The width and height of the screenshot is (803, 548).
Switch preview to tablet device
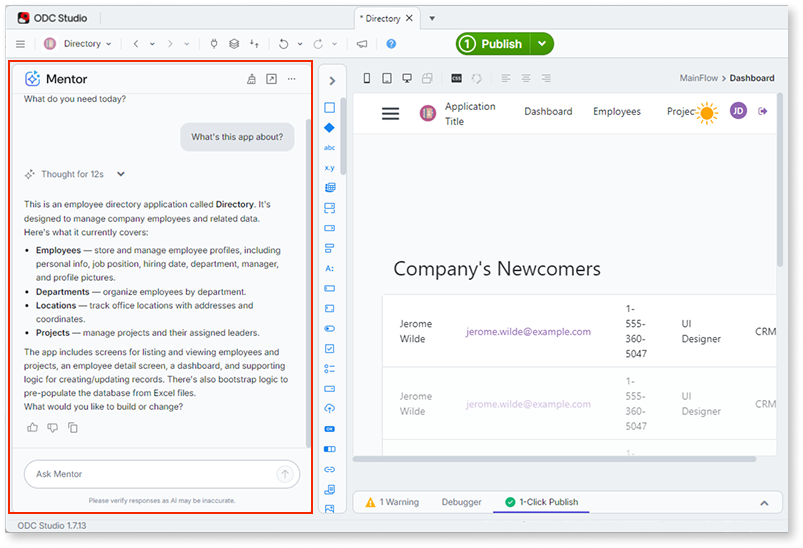[x=387, y=78]
